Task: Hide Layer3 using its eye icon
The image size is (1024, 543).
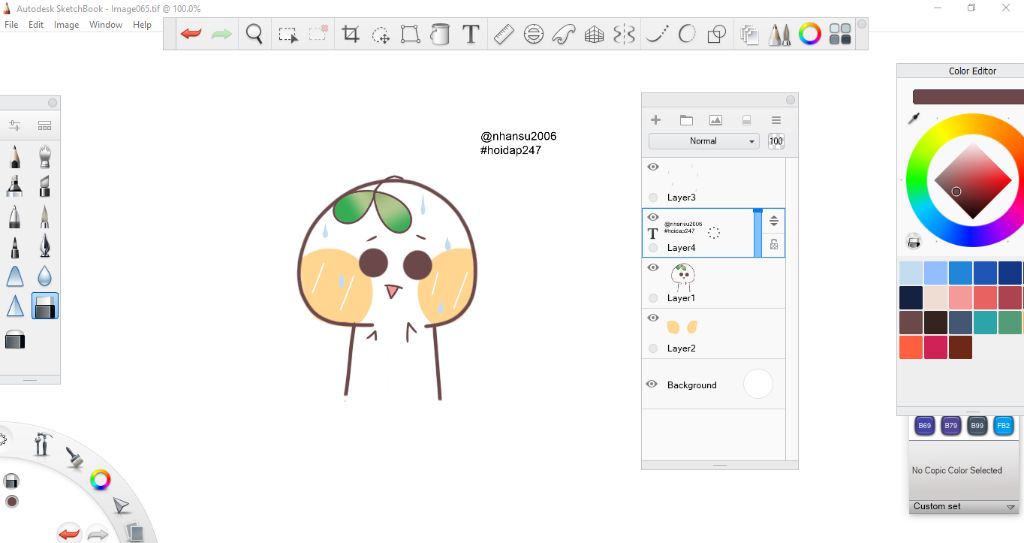Action: (x=653, y=167)
